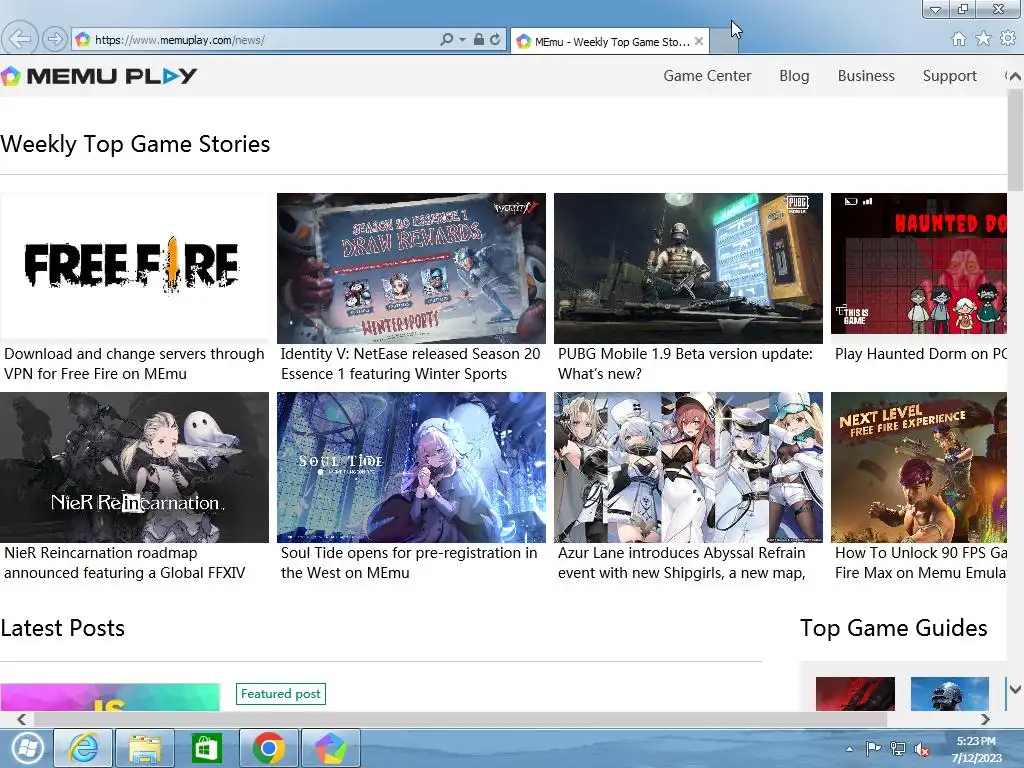Open the blue helmet game guide thumbnail
1024x768 pixels.
[x=950, y=694]
